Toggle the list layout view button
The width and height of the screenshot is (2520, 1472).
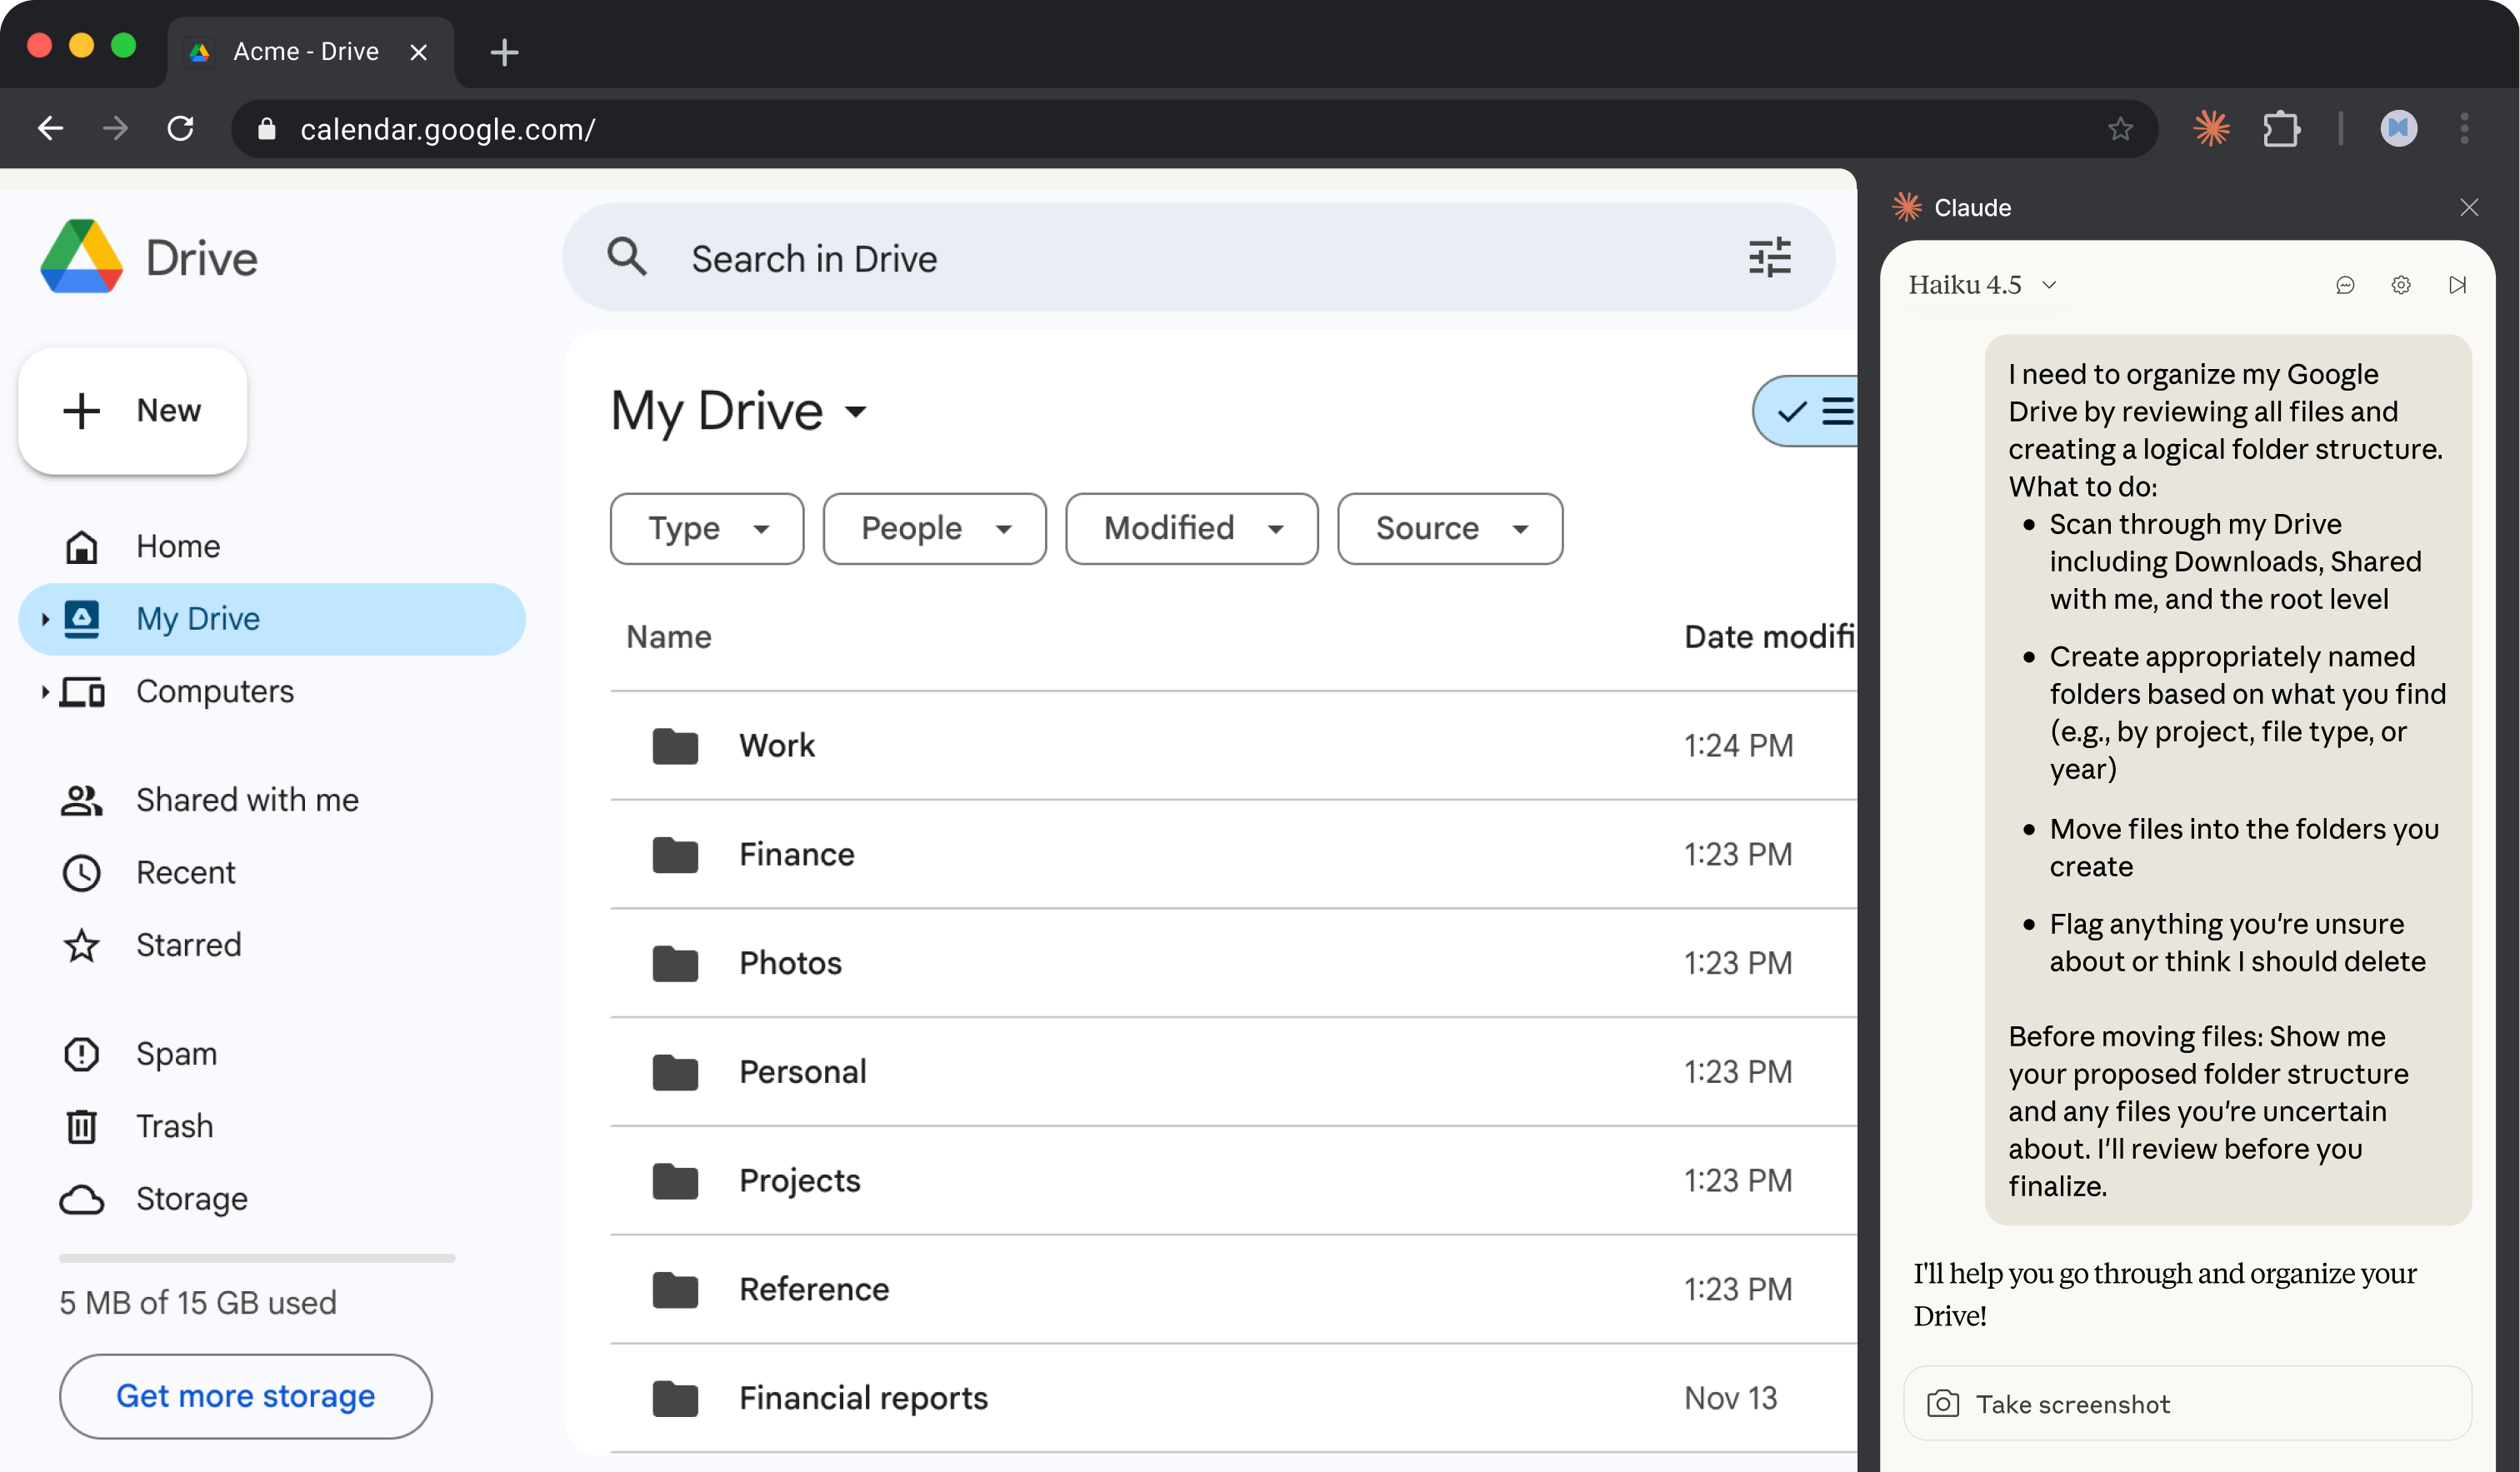[1815, 411]
